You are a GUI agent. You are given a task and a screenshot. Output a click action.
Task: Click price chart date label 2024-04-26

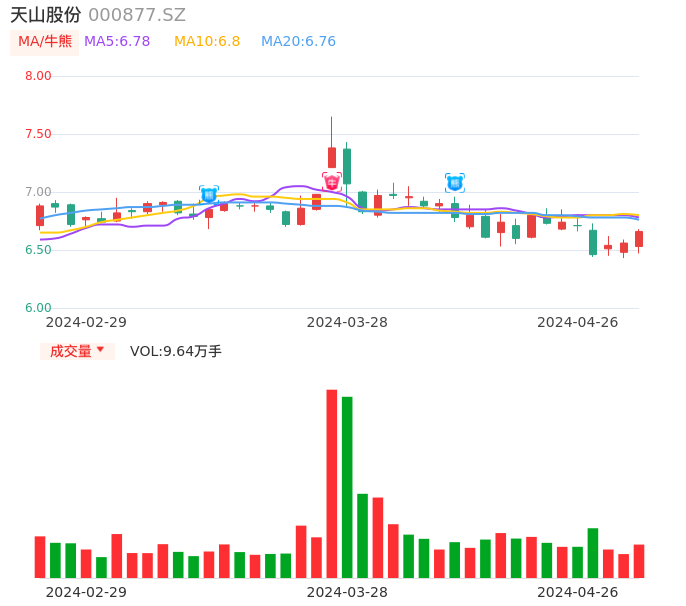tap(578, 322)
